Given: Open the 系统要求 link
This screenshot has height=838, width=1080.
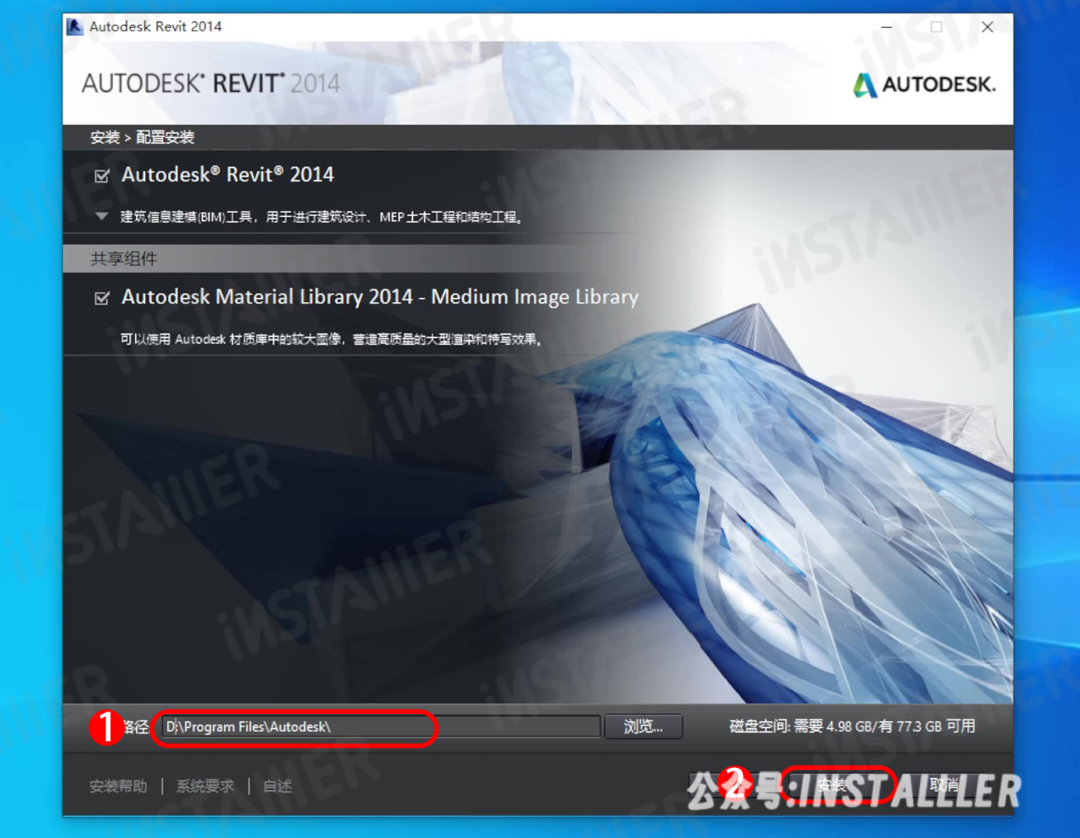Looking at the screenshot, I should click(205, 786).
